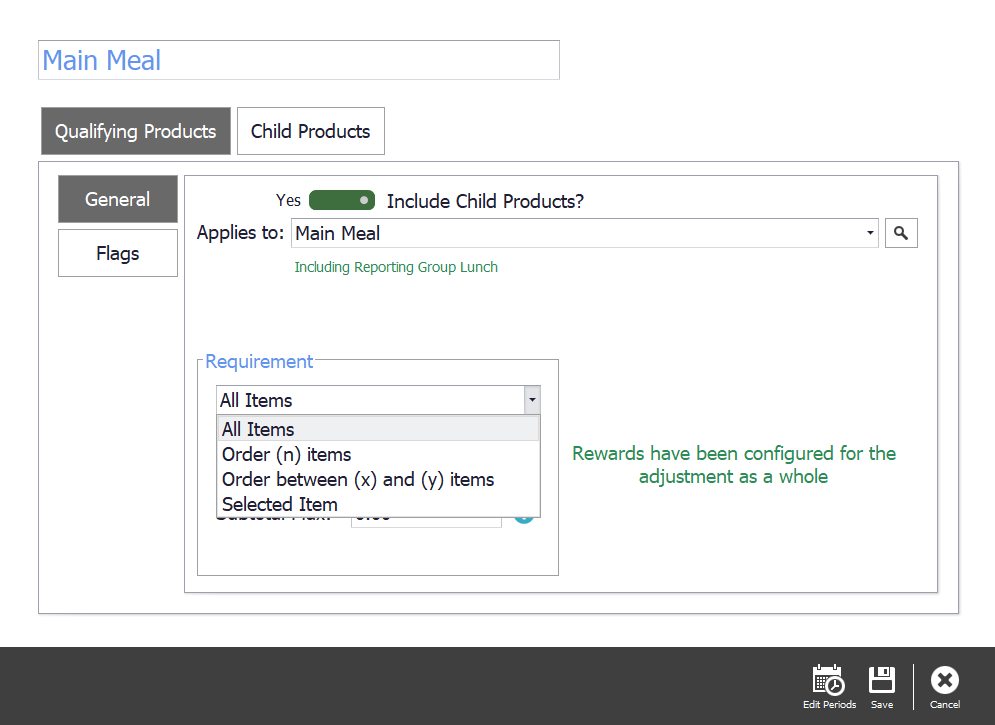Open the Flags side tab
Screen dimensions: 995x725
(118, 253)
